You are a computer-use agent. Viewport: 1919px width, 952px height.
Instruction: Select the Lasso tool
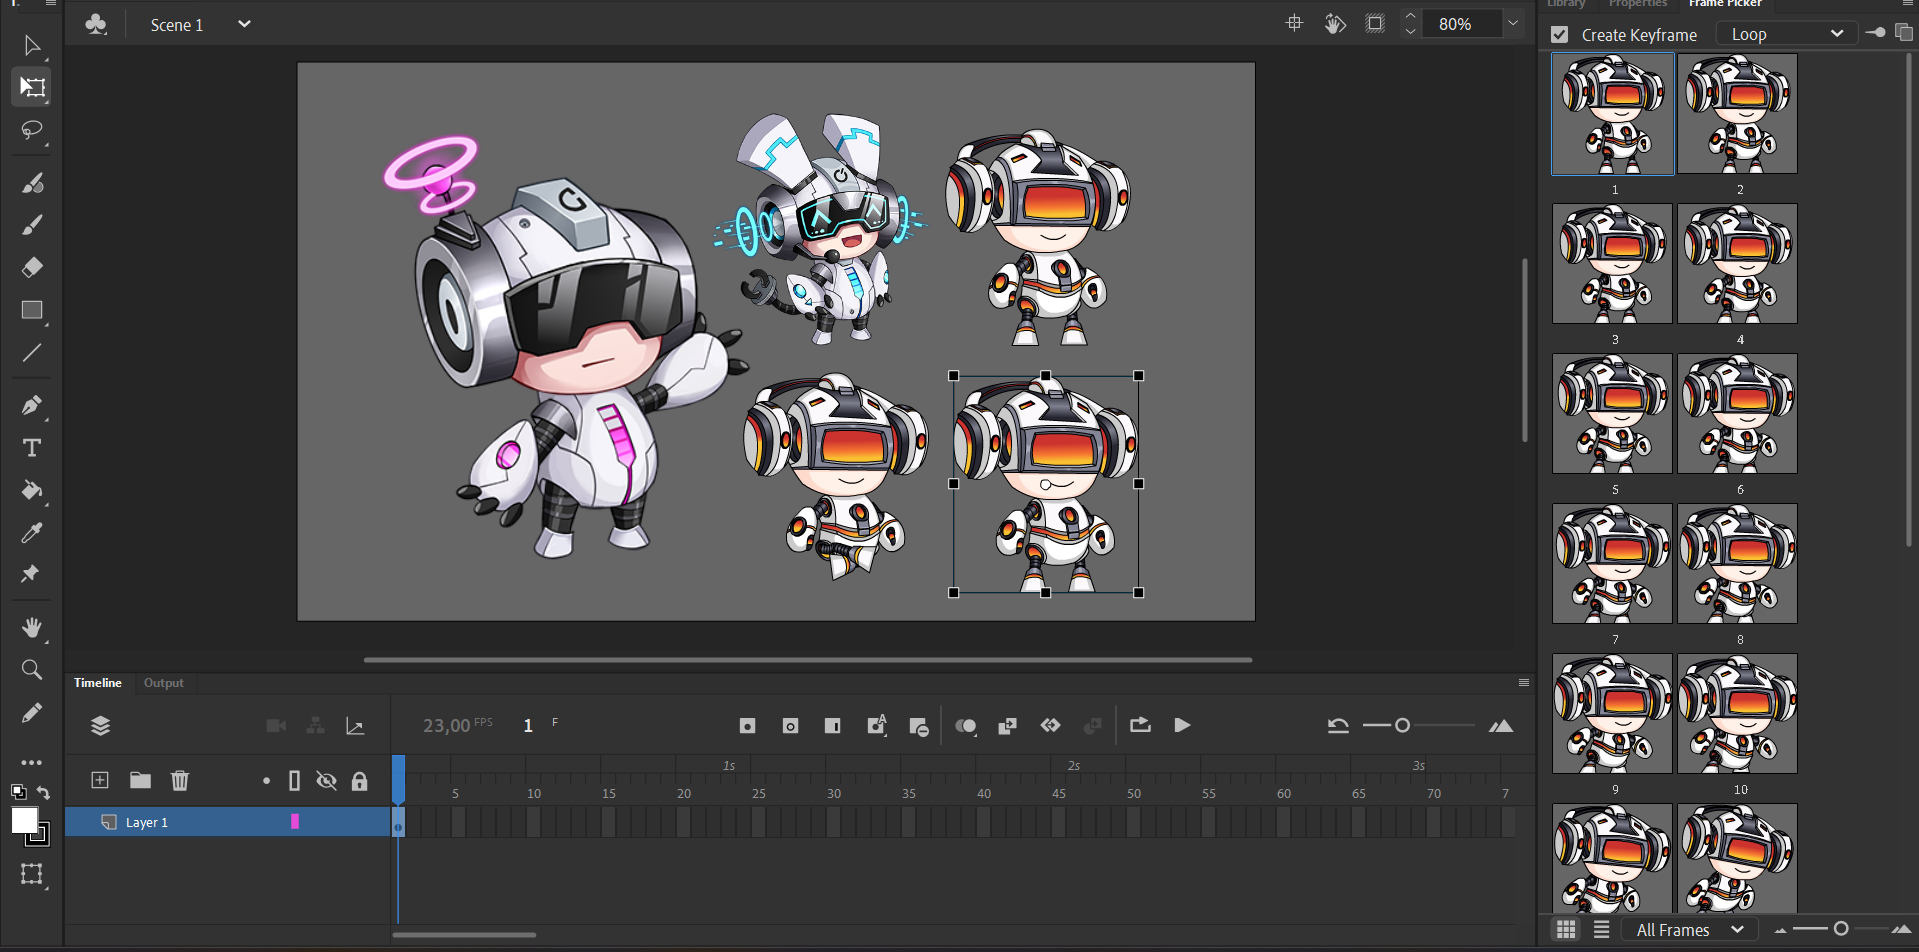tap(32, 131)
